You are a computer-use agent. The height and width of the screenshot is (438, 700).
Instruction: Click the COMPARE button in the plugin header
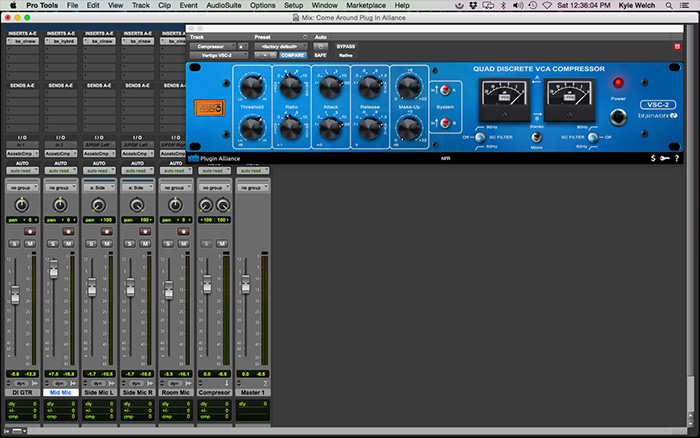pyautogui.click(x=293, y=55)
